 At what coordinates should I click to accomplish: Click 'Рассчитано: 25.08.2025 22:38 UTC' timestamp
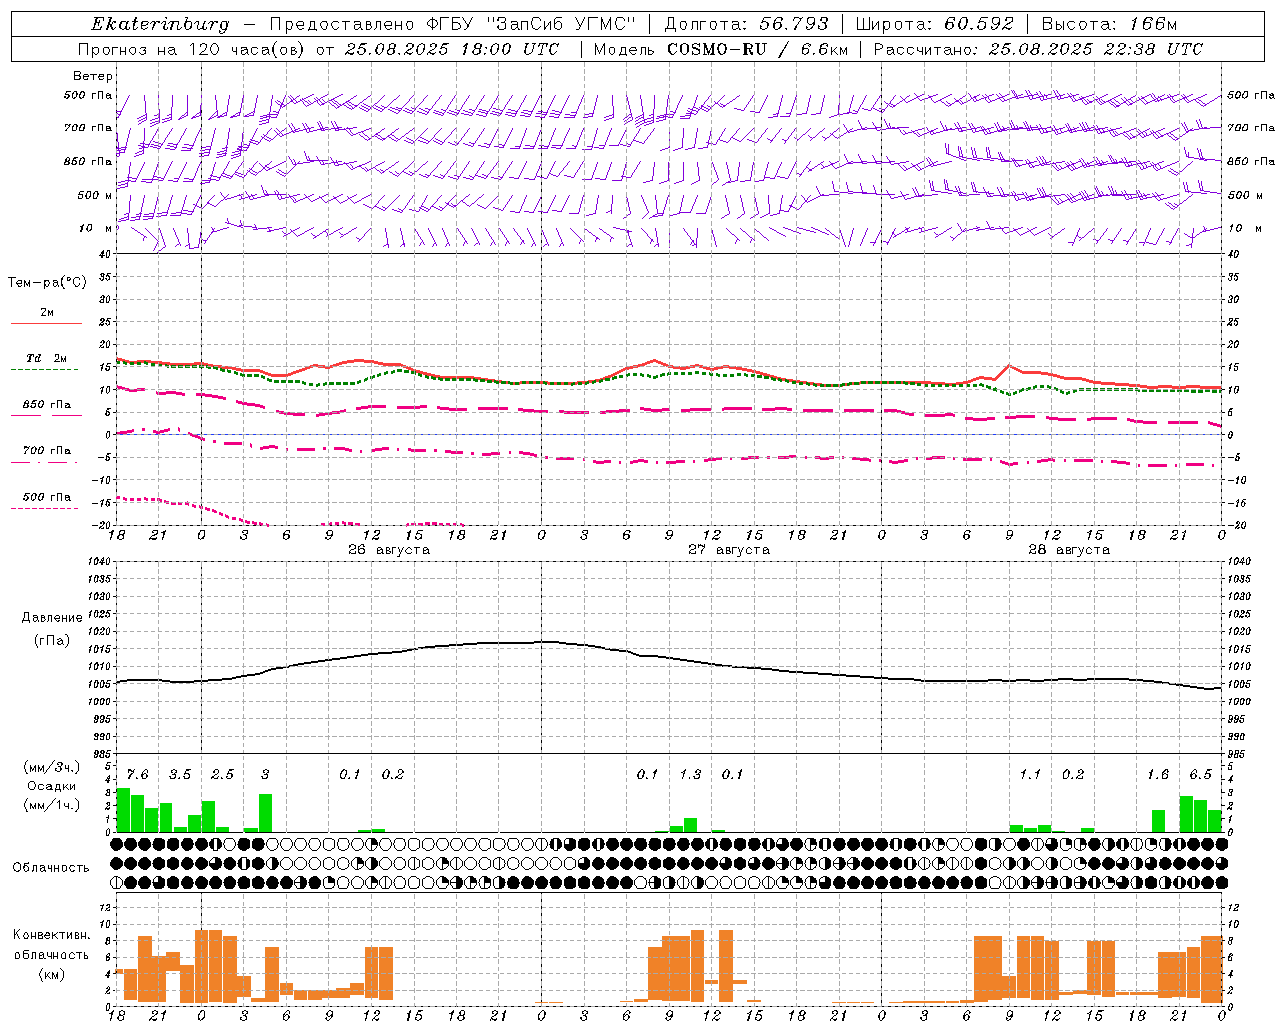coord(1038,49)
